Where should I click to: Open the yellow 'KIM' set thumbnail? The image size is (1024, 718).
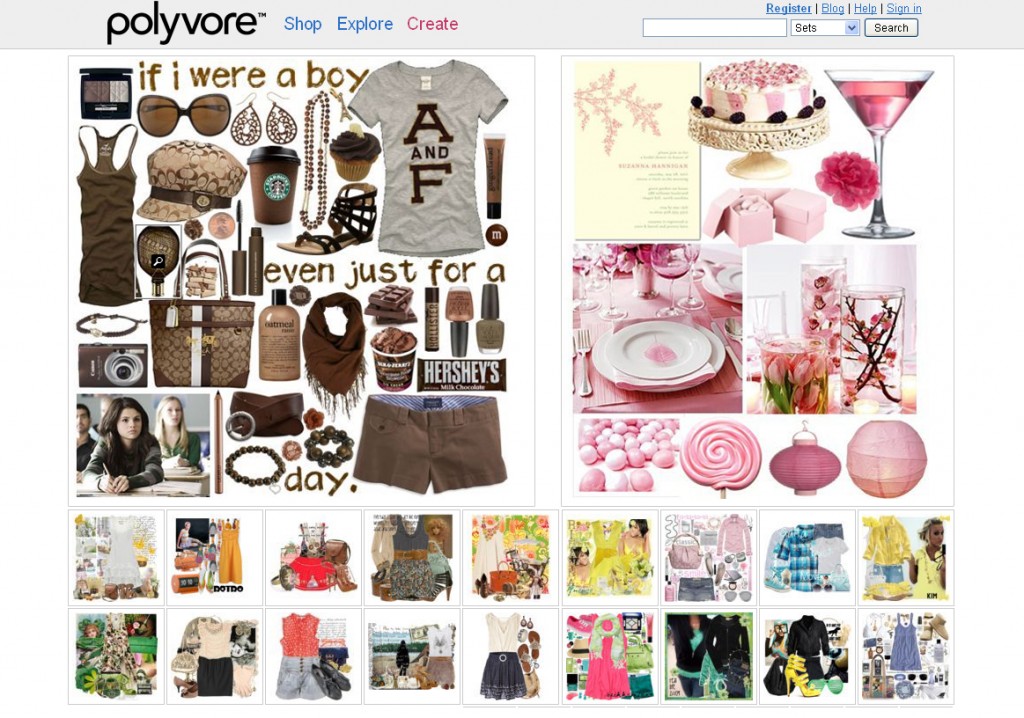906,557
